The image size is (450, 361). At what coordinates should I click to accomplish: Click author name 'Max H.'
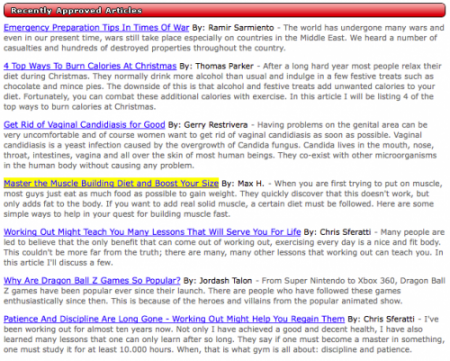point(251,183)
